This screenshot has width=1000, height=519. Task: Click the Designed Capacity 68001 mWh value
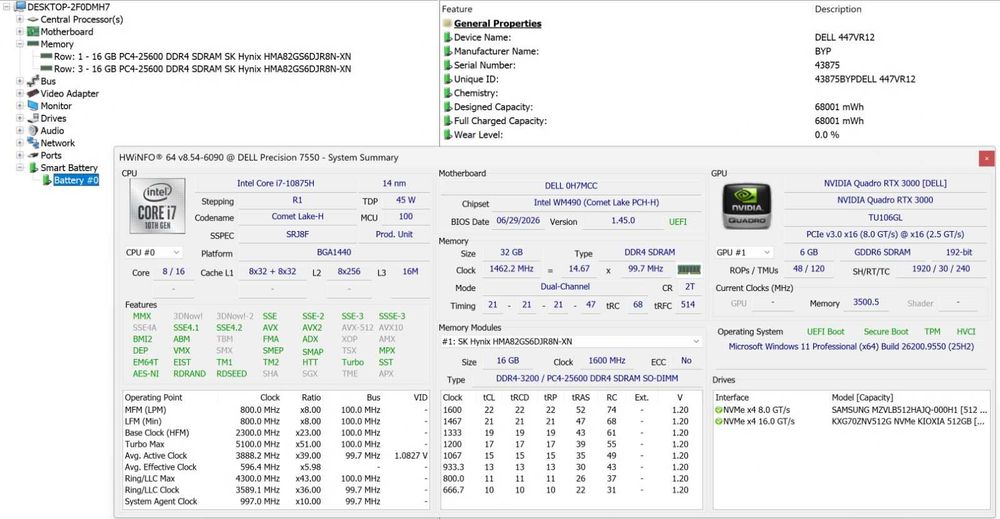[839, 107]
